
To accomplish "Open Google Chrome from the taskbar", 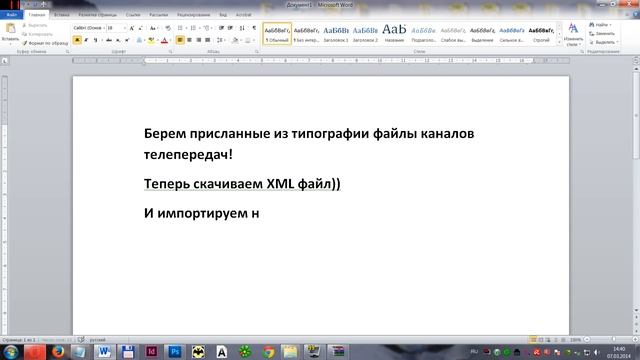I will click(x=269, y=351).
